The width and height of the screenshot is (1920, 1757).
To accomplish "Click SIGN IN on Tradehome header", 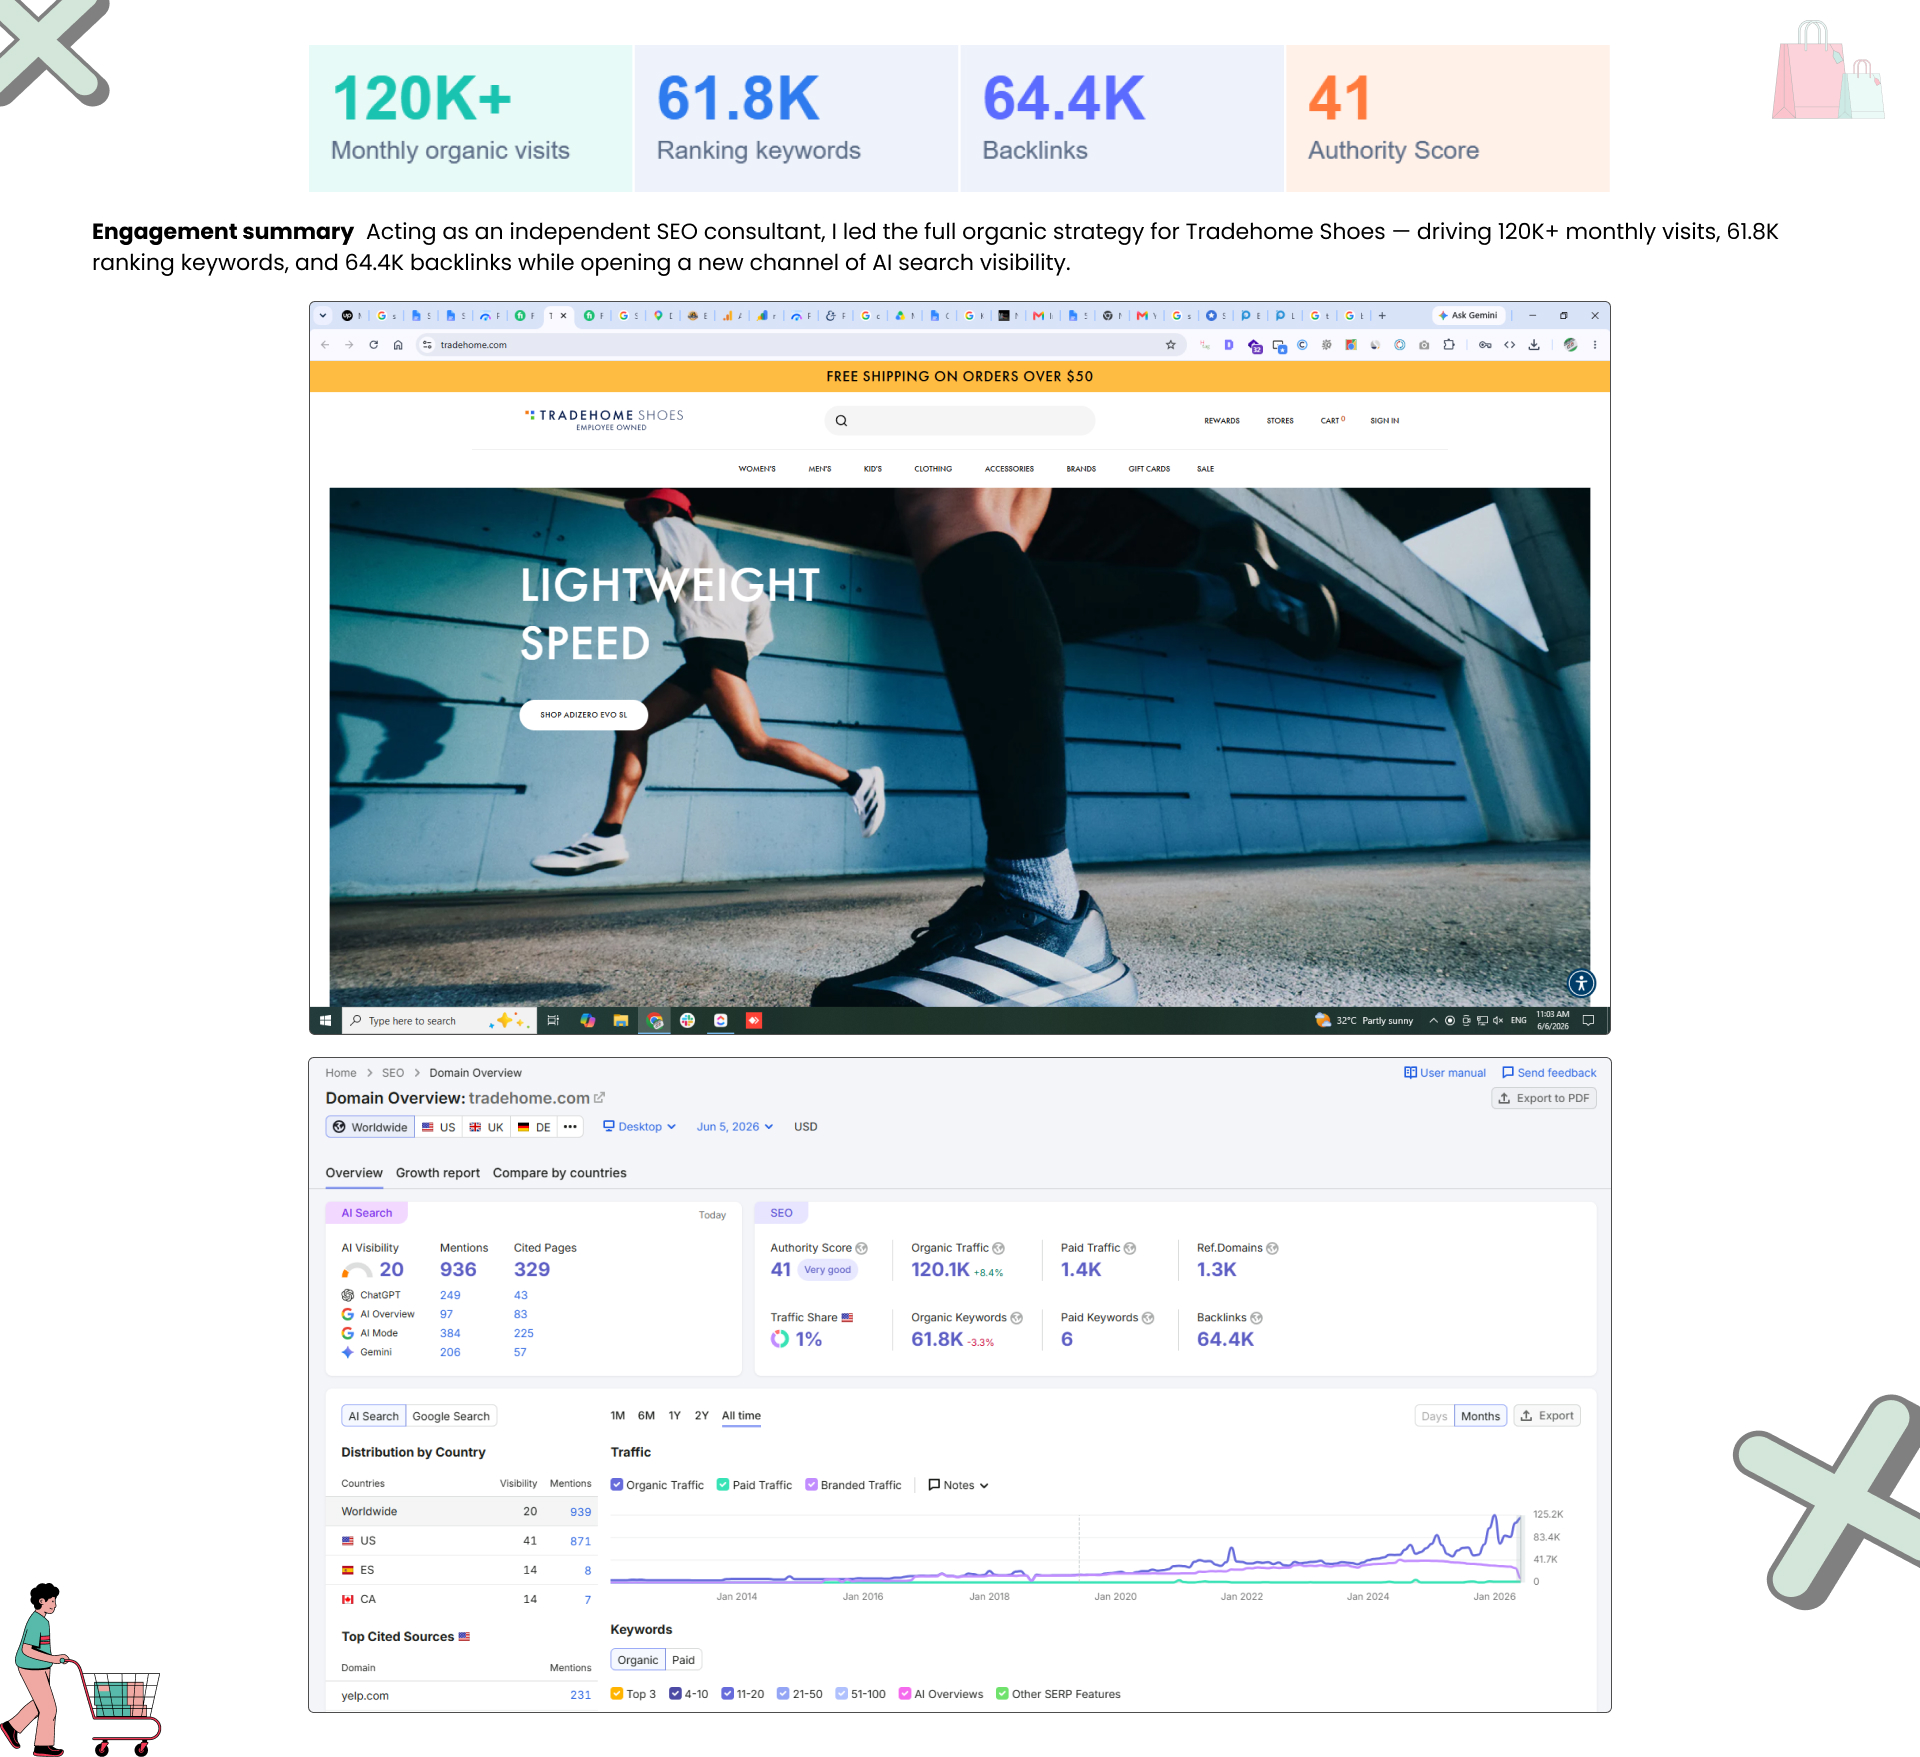I will [x=1385, y=421].
